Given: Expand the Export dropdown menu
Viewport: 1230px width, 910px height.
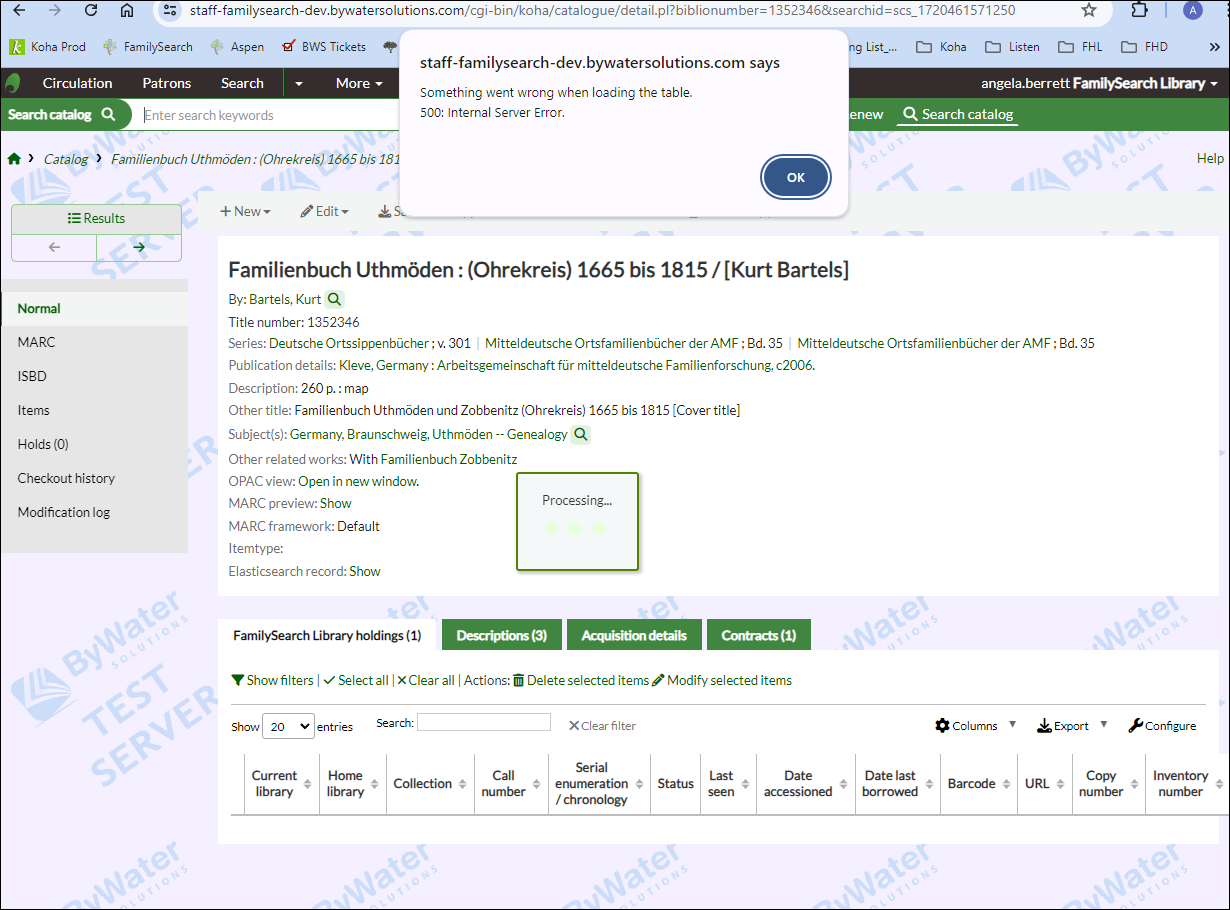Looking at the screenshot, I should 1071,726.
